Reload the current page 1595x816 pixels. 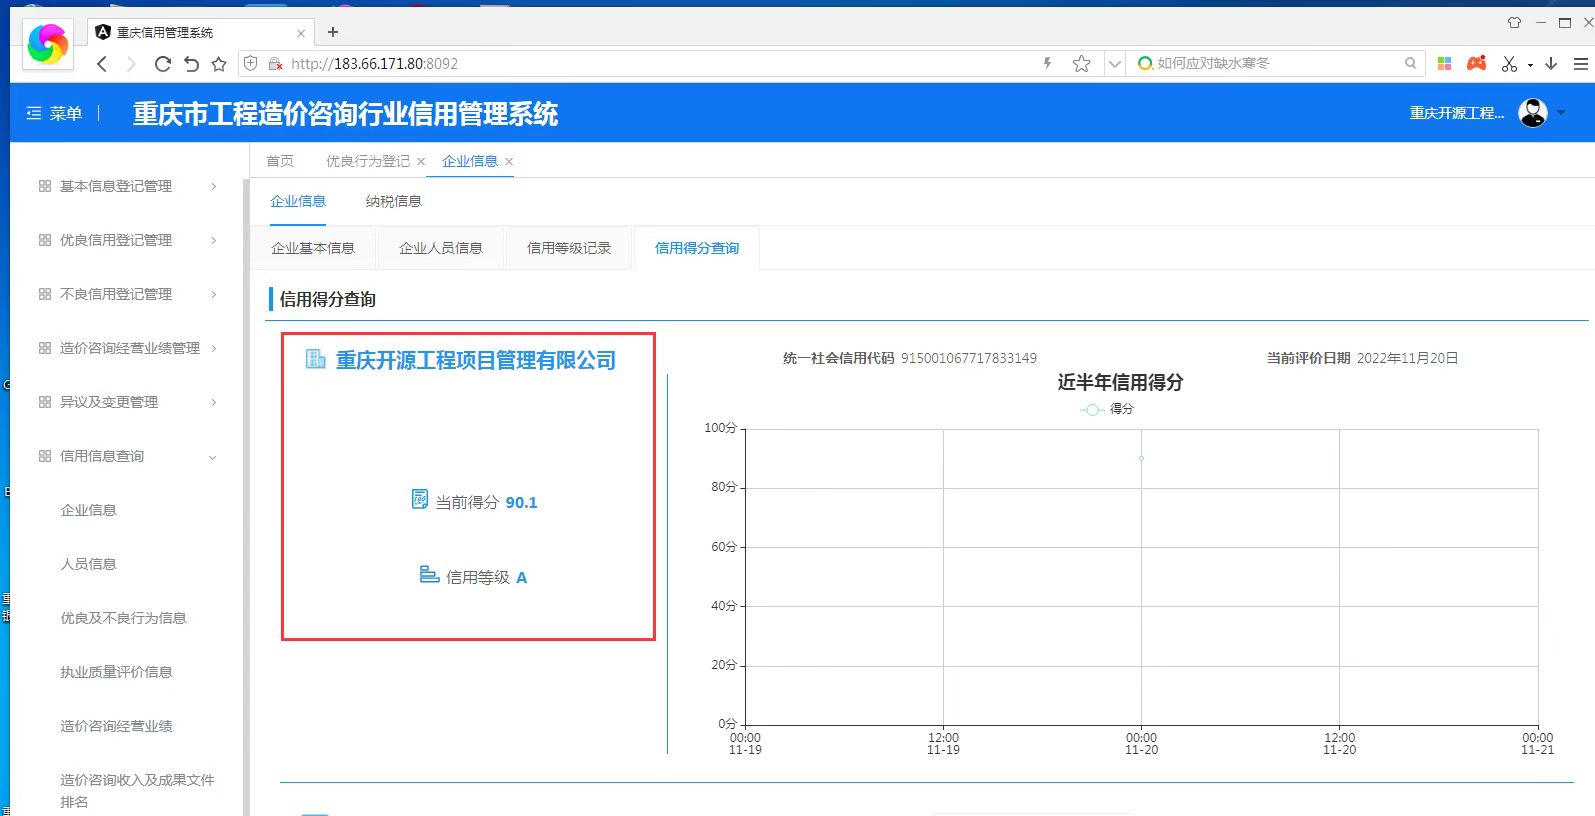[x=162, y=64]
